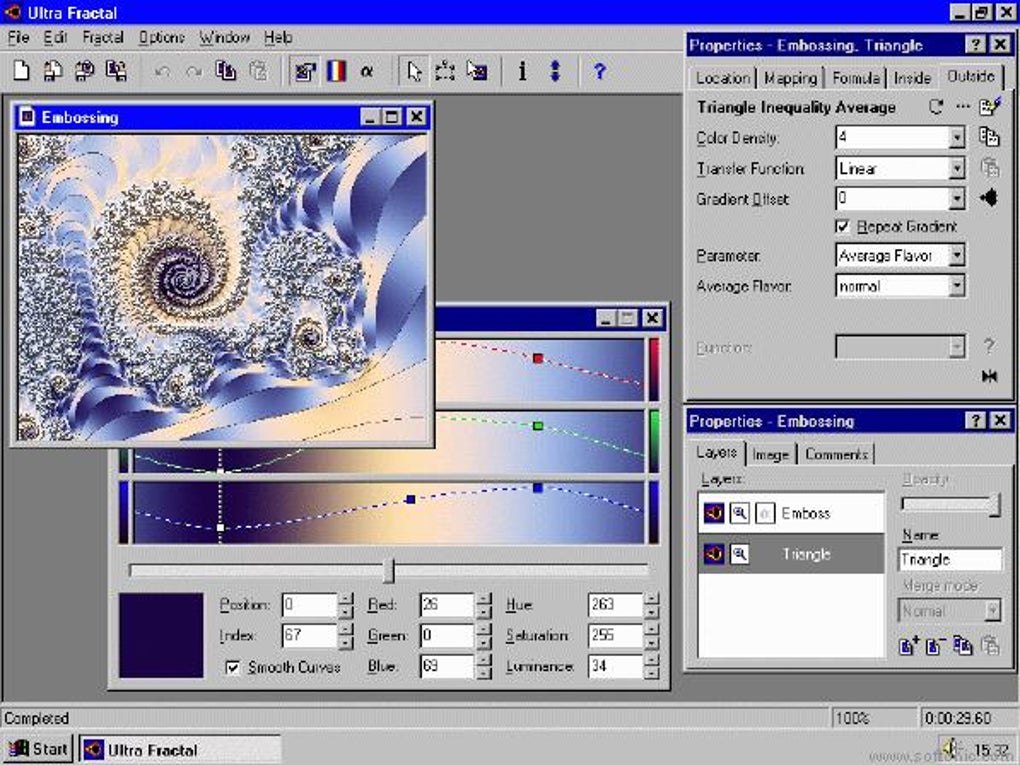Image resolution: width=1020 pixels, height=765 pixels.
Task: Click the Ultra Fractal taskbar button
Action: pos(180,750)
